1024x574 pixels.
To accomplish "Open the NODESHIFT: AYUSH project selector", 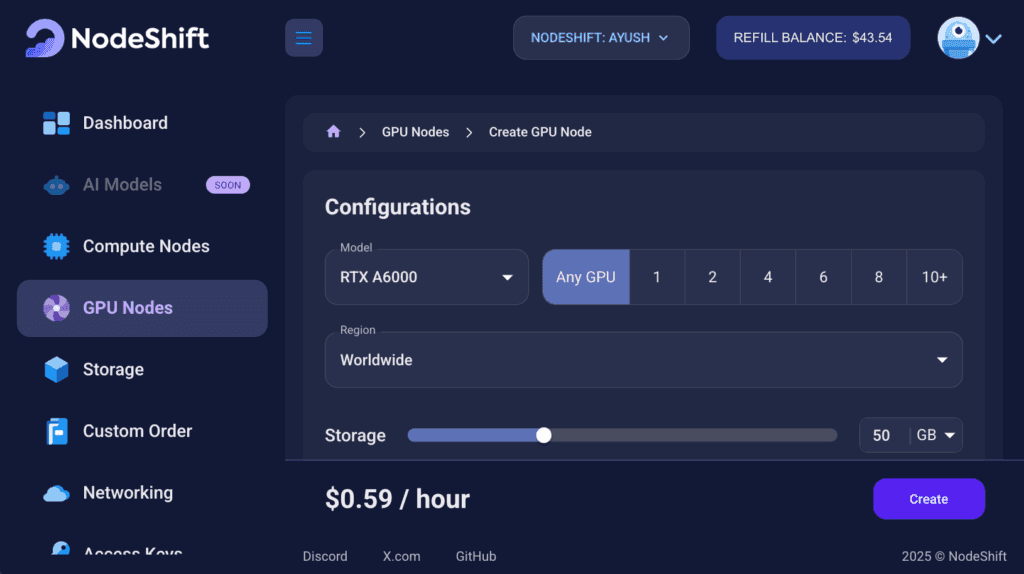I will point(601,38).
